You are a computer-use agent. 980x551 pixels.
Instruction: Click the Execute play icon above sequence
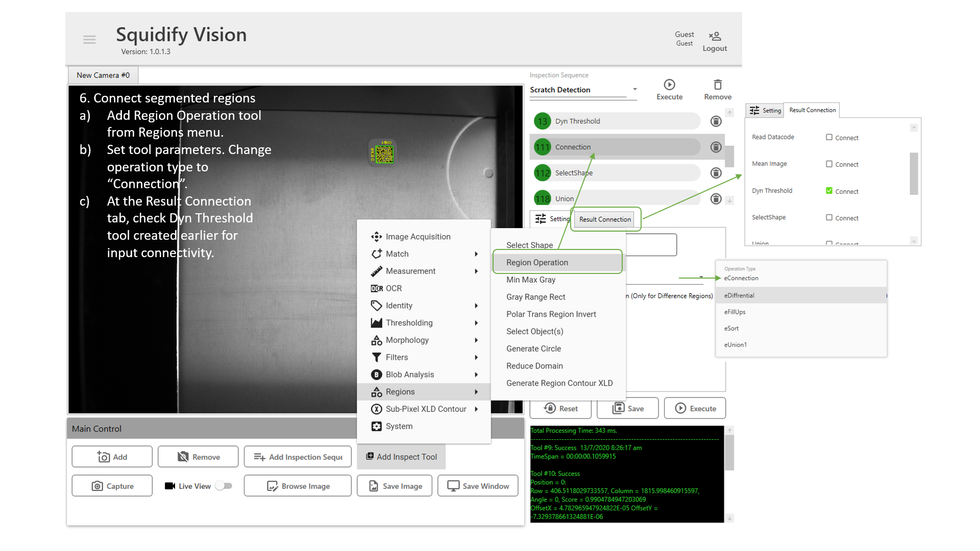click(669, 84)
